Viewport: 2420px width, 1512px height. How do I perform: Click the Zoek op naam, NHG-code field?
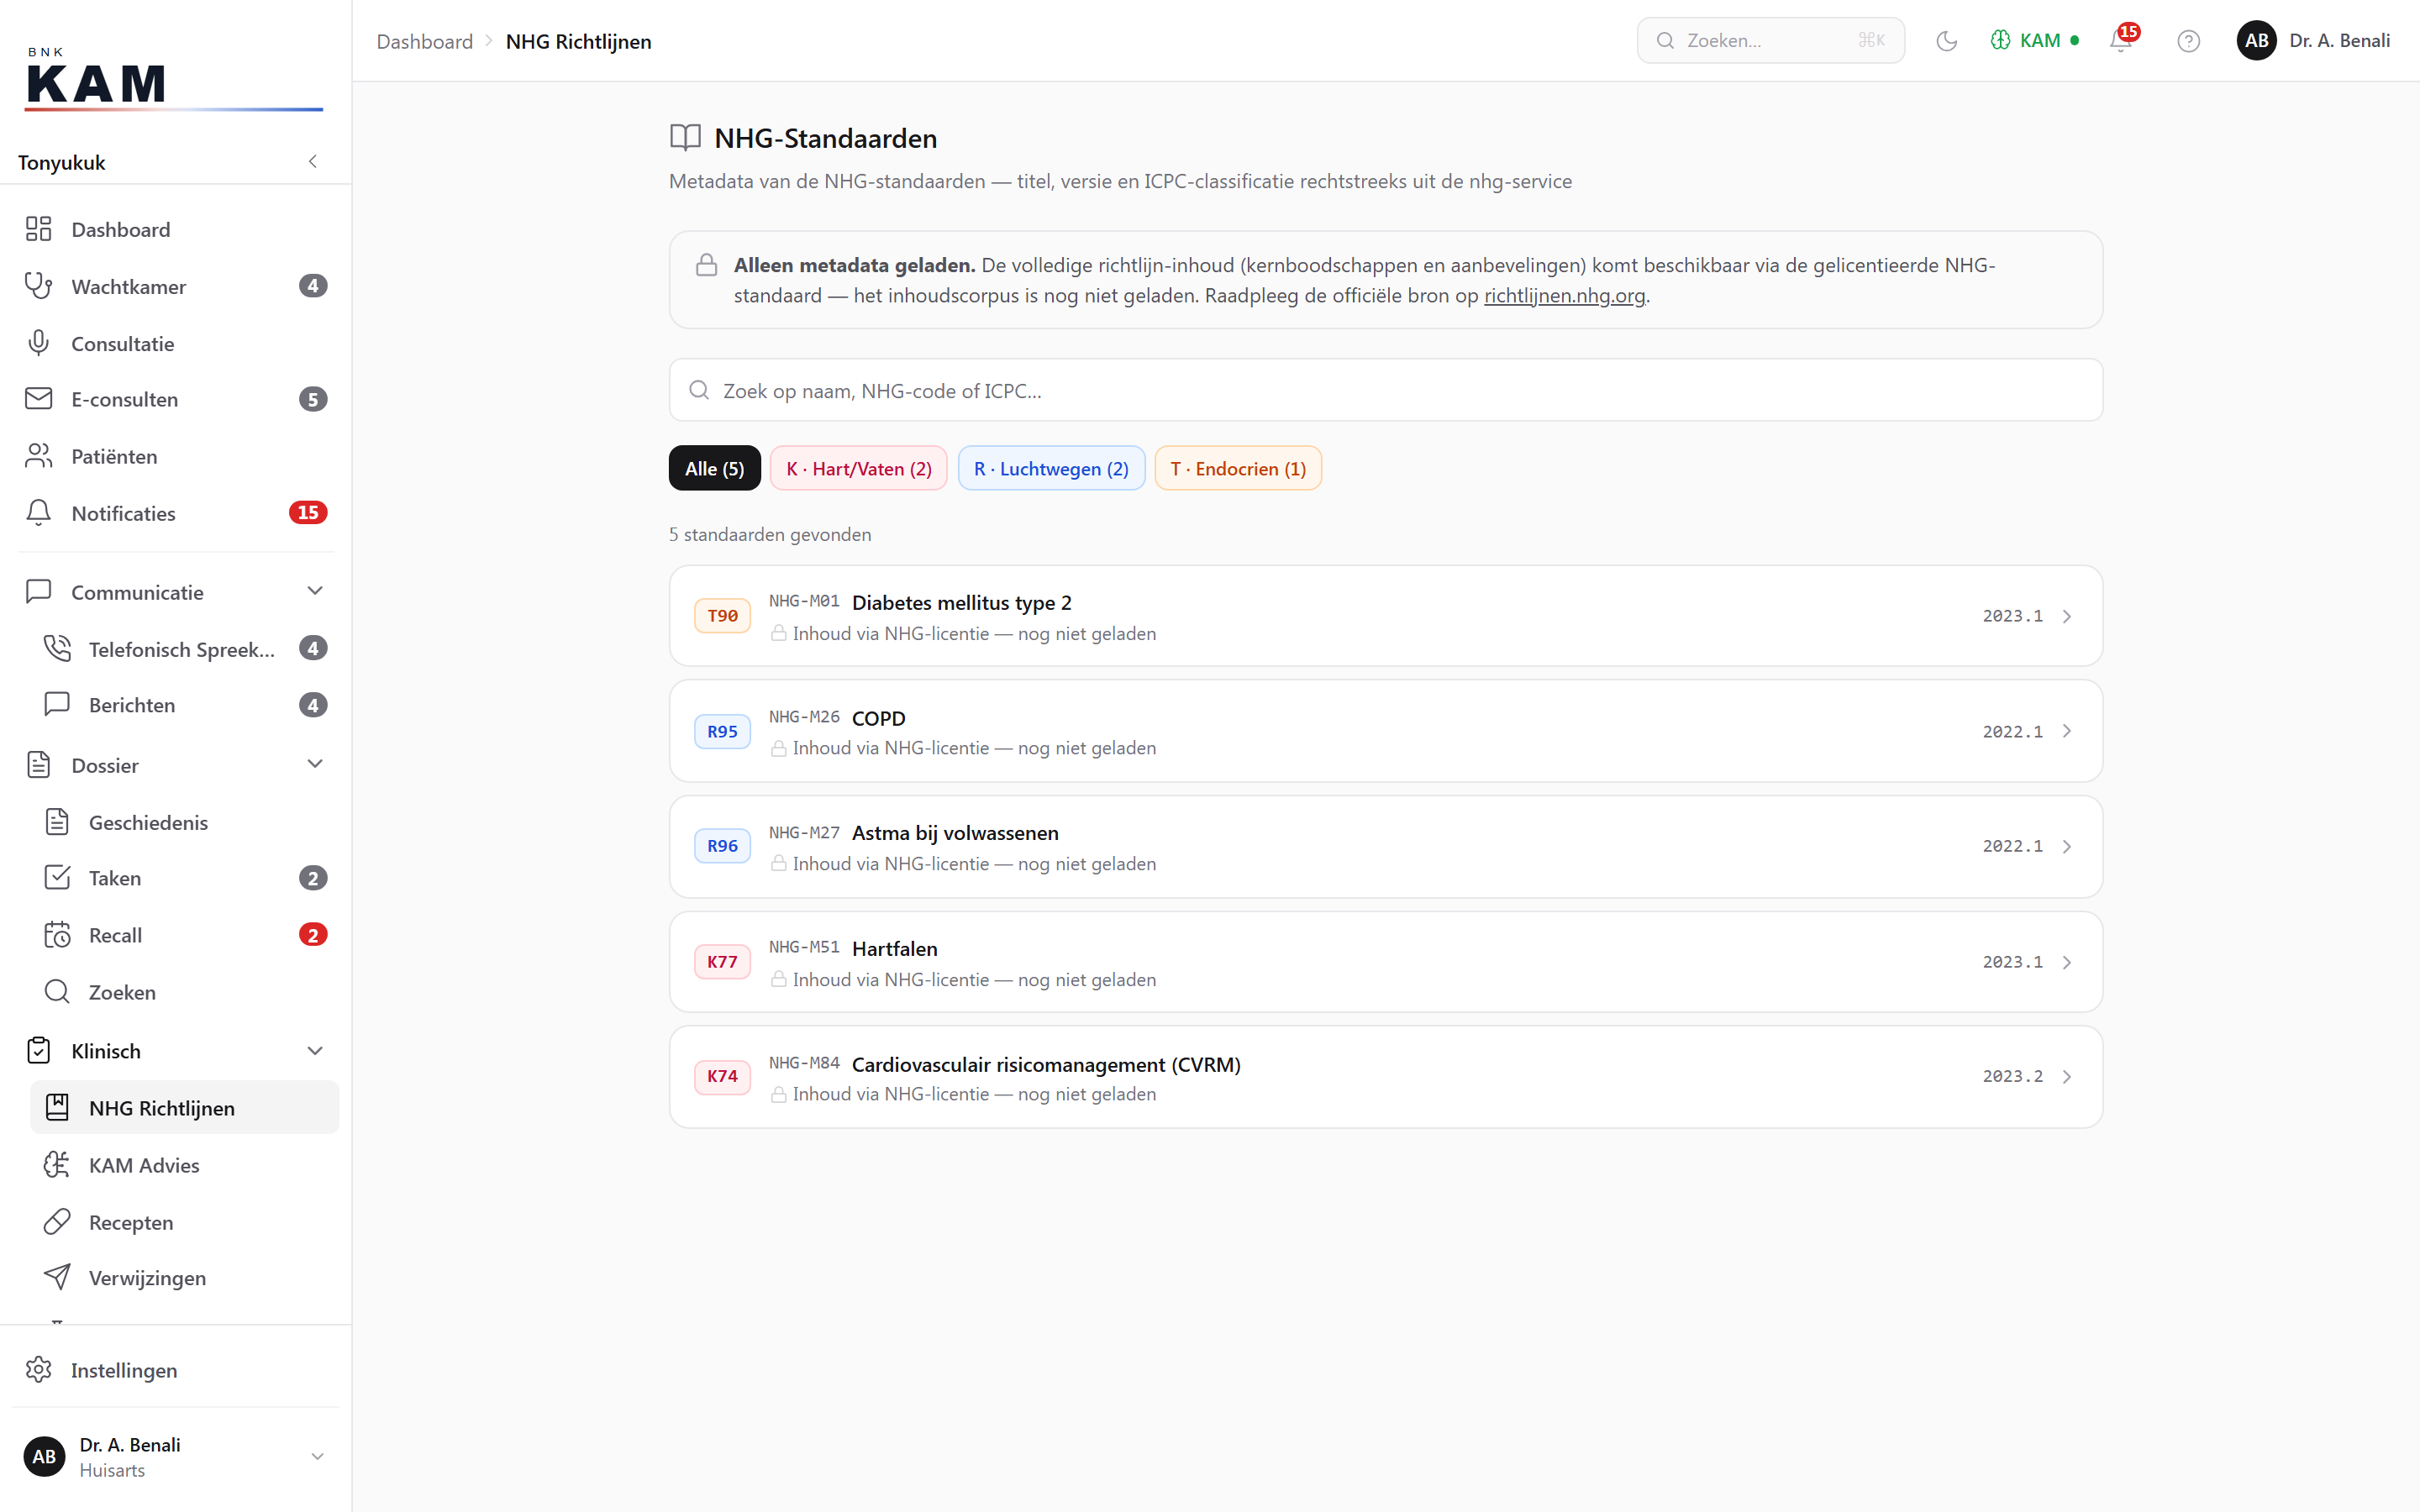pos(1385,390)
